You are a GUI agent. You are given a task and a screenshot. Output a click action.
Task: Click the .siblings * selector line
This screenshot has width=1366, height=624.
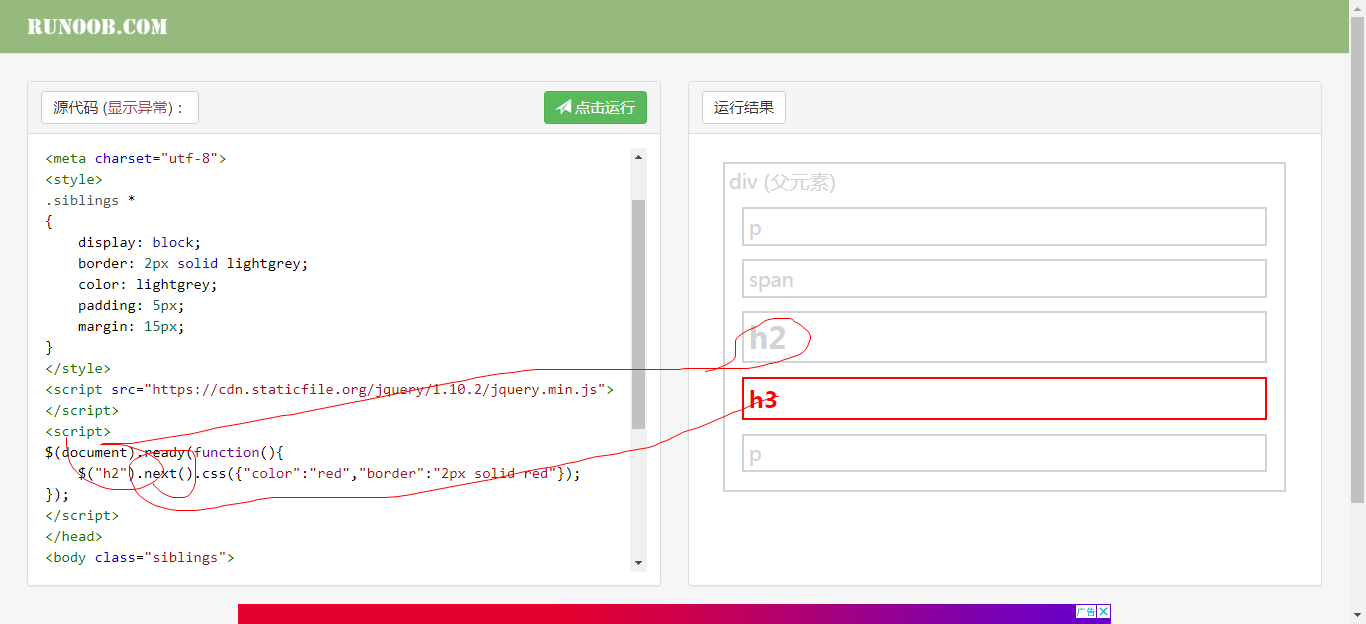point(90,200)
